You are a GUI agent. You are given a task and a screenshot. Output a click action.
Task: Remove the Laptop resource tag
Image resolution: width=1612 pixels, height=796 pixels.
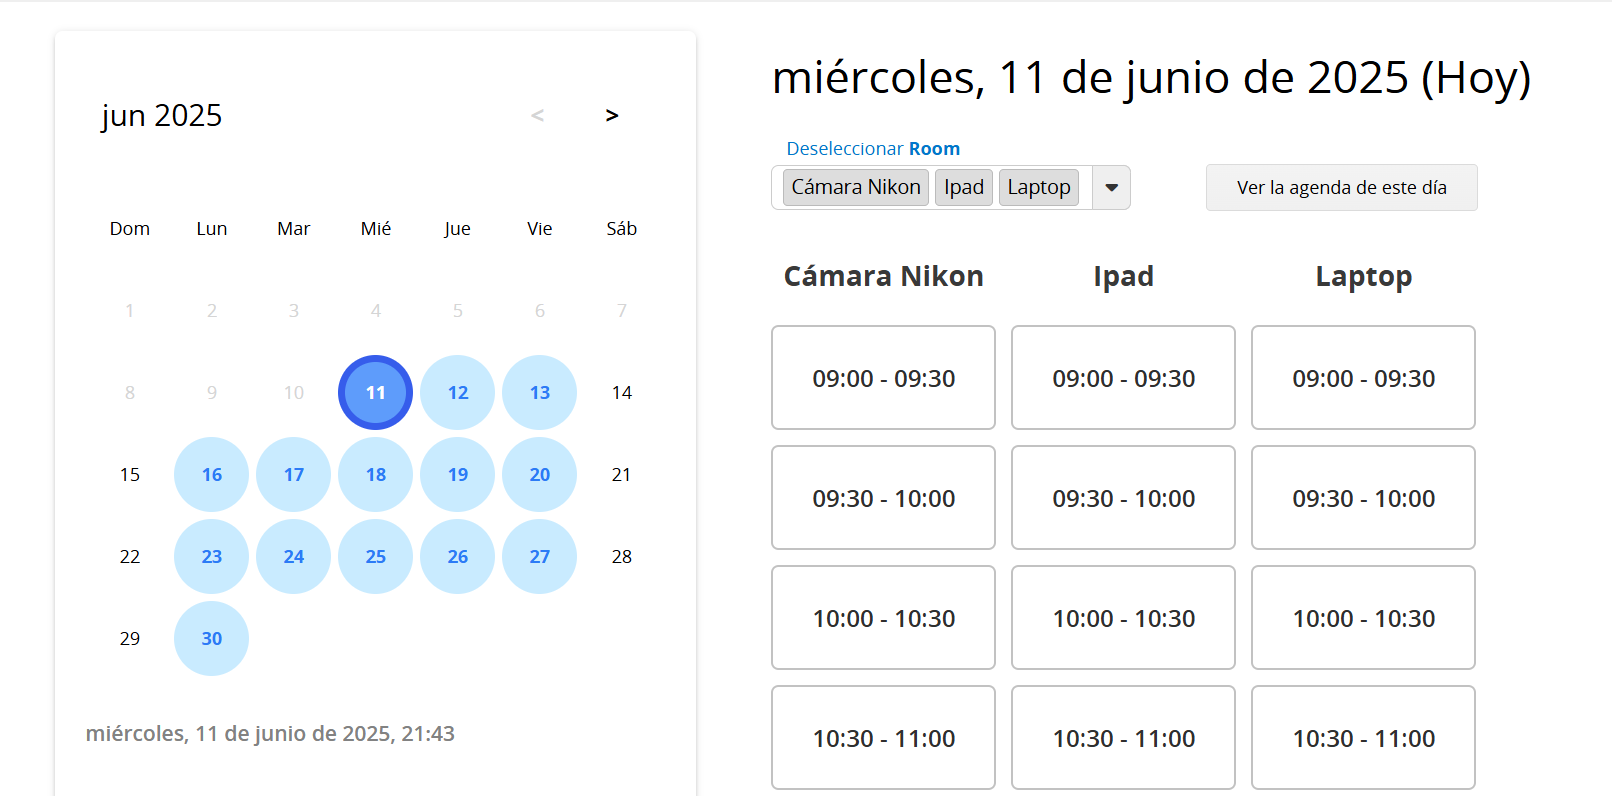1038,187
